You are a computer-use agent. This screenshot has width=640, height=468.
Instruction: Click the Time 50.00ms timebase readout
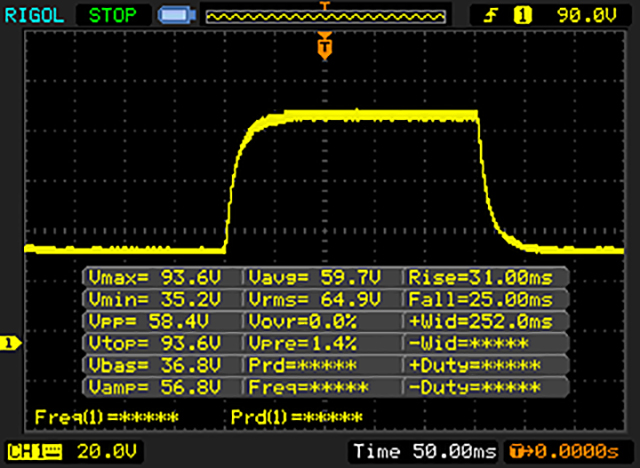(425, 452)
